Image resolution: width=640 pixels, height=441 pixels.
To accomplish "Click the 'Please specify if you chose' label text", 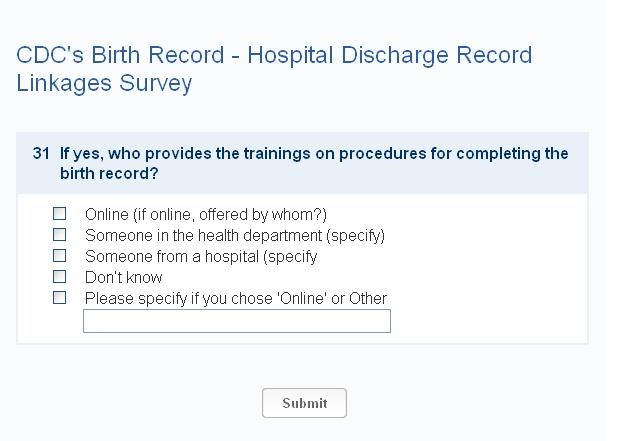I will (x=235, y=299).
